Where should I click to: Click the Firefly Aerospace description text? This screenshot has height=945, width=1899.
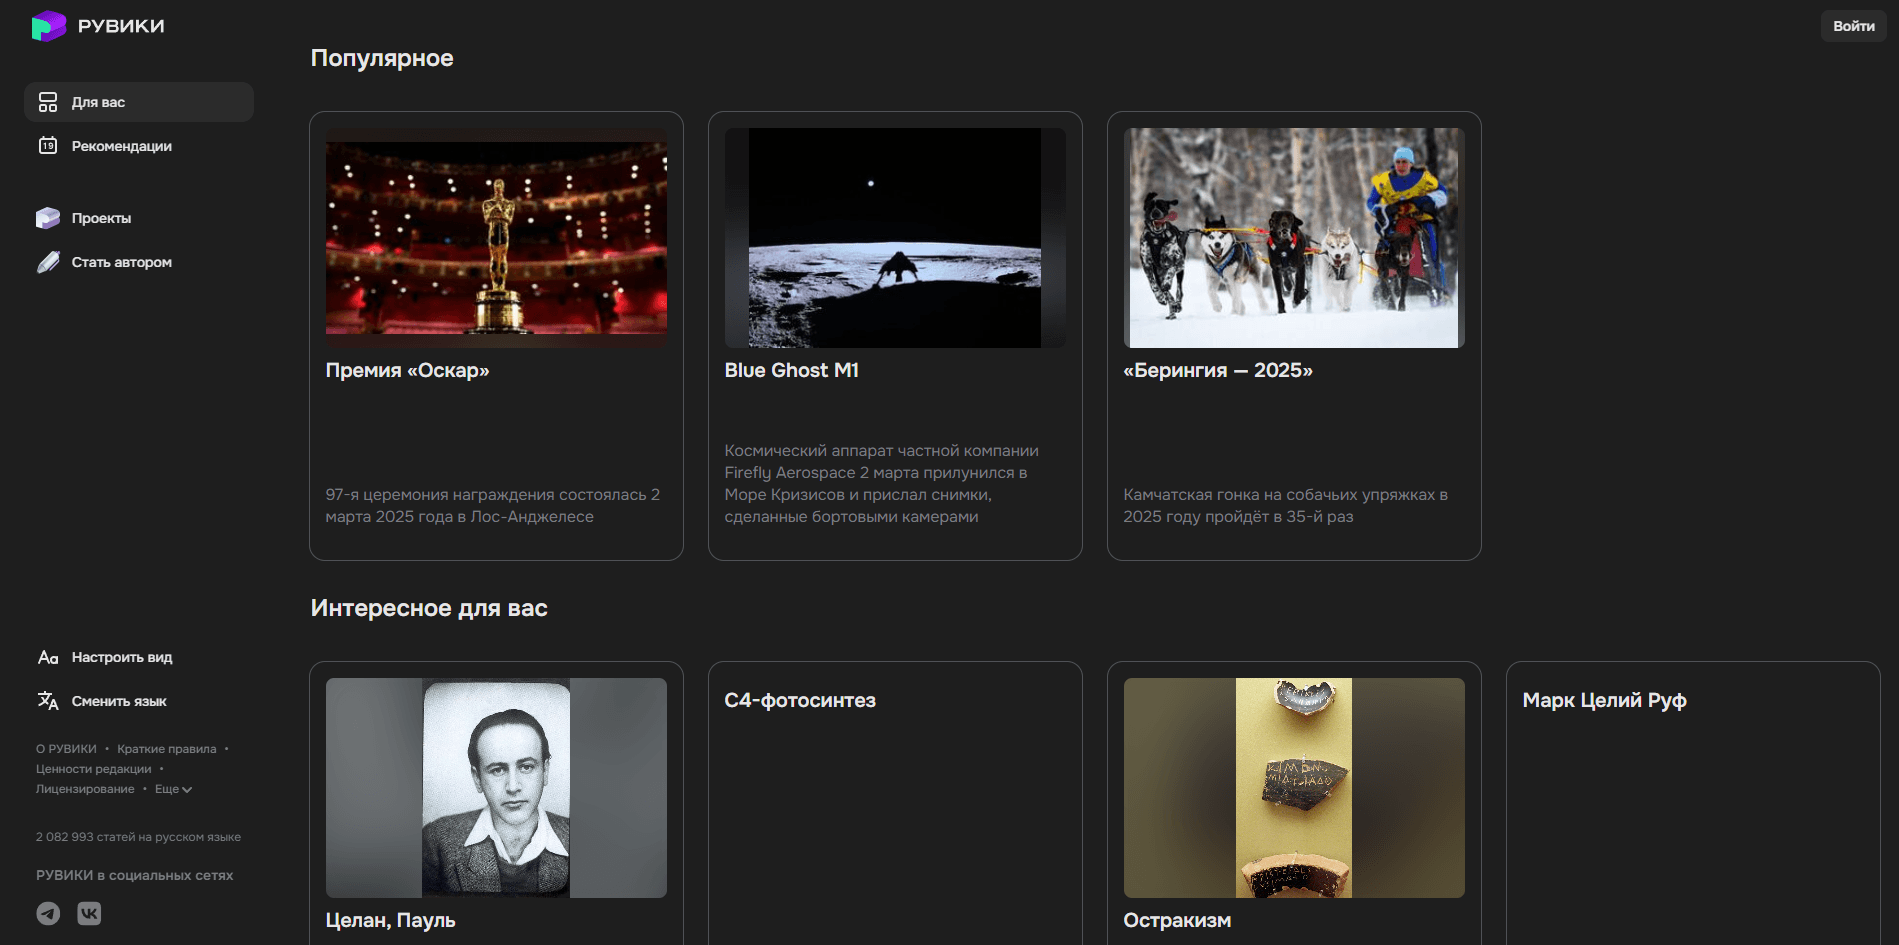(x=882, y=484)
